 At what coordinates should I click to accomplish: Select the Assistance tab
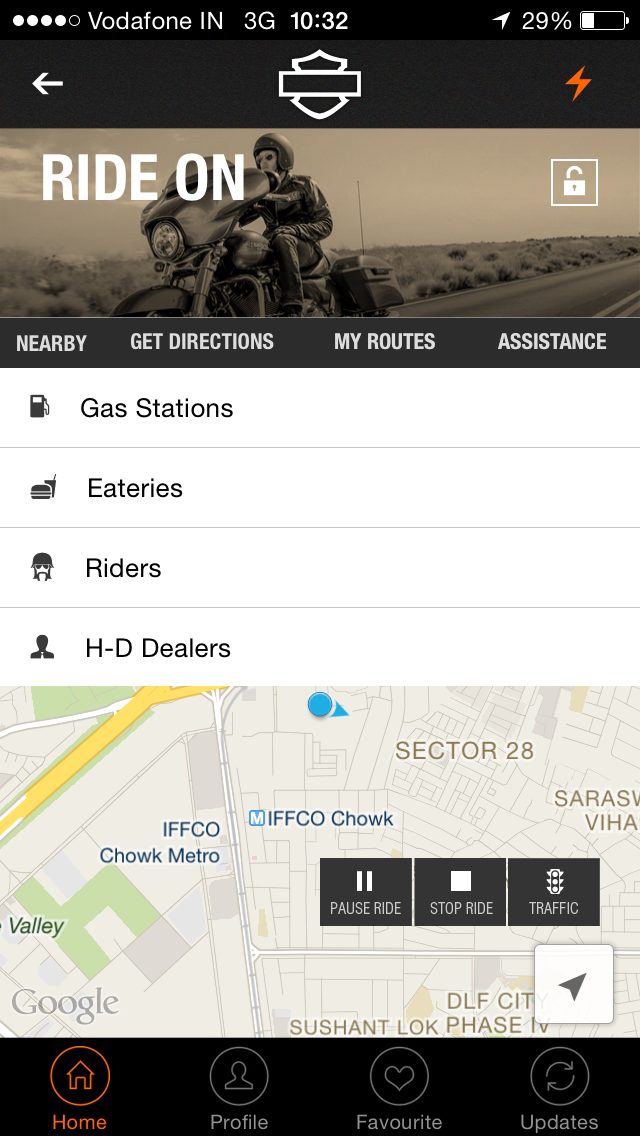pyautogui.click(x=552, y=342)
